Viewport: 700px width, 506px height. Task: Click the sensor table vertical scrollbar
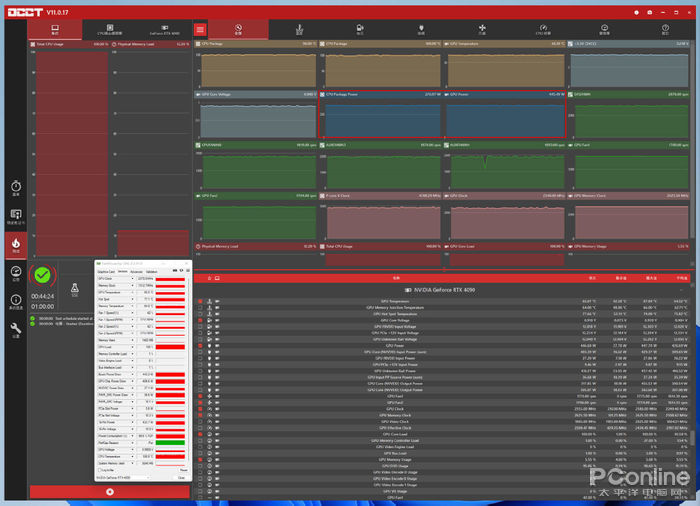692,438
